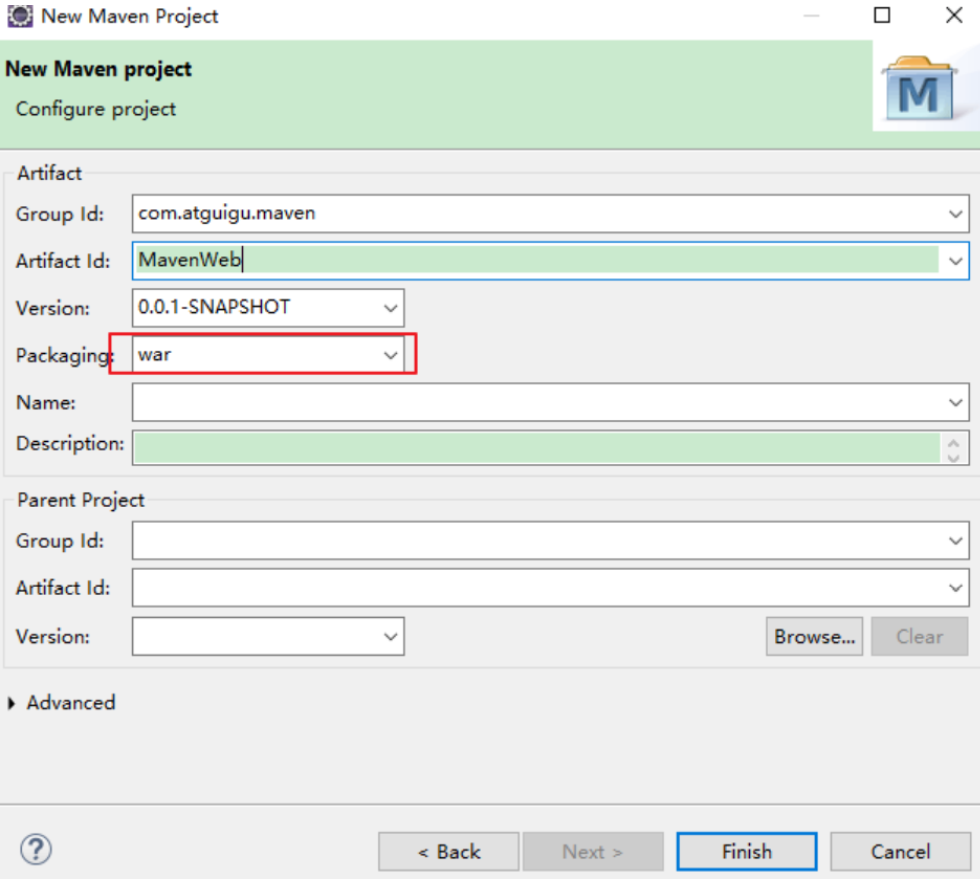Image resolution: width=980 pixels, height=881 pixels.
Task: Click the Cancel button
Action: click(900, 851)
